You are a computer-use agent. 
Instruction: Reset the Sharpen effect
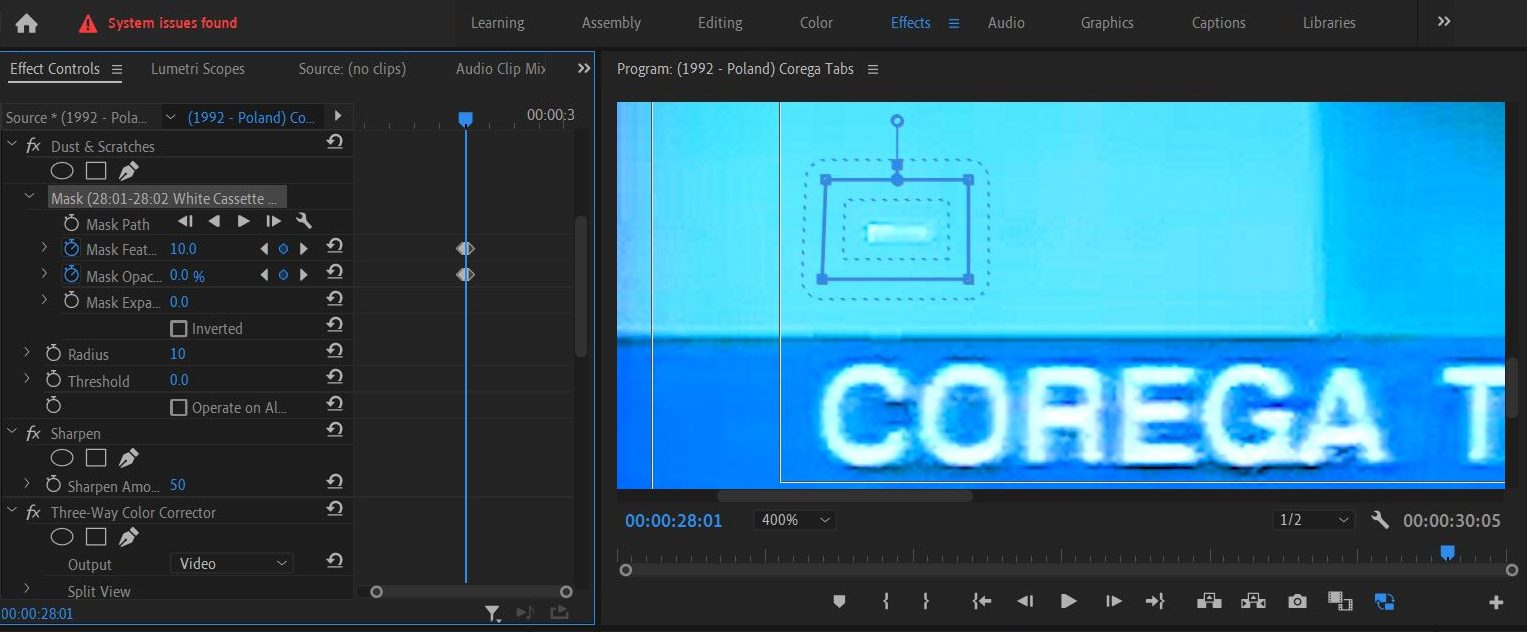click(x=335, y=430)
